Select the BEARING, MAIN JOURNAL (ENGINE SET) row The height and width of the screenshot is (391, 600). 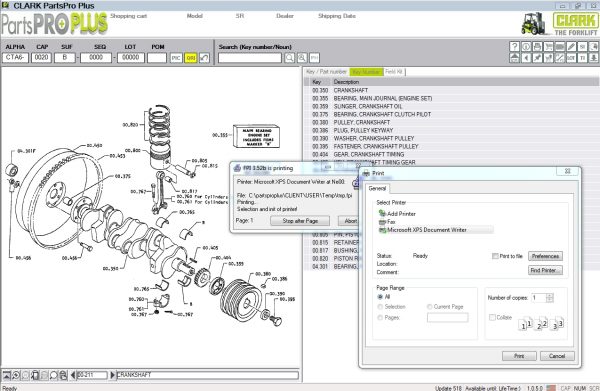(452, 98)
